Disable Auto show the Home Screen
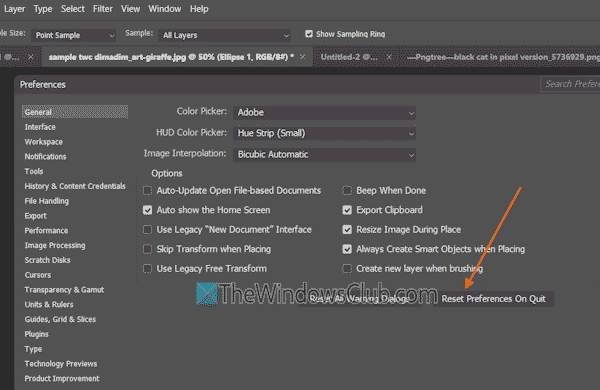This screenshot has height=390, width=600. 147,210
